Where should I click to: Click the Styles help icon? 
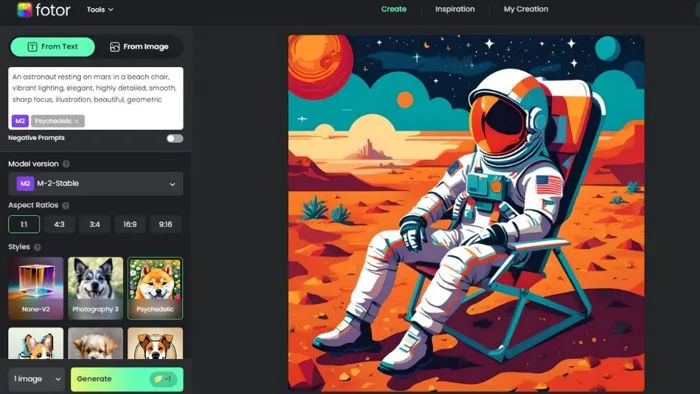38,247
